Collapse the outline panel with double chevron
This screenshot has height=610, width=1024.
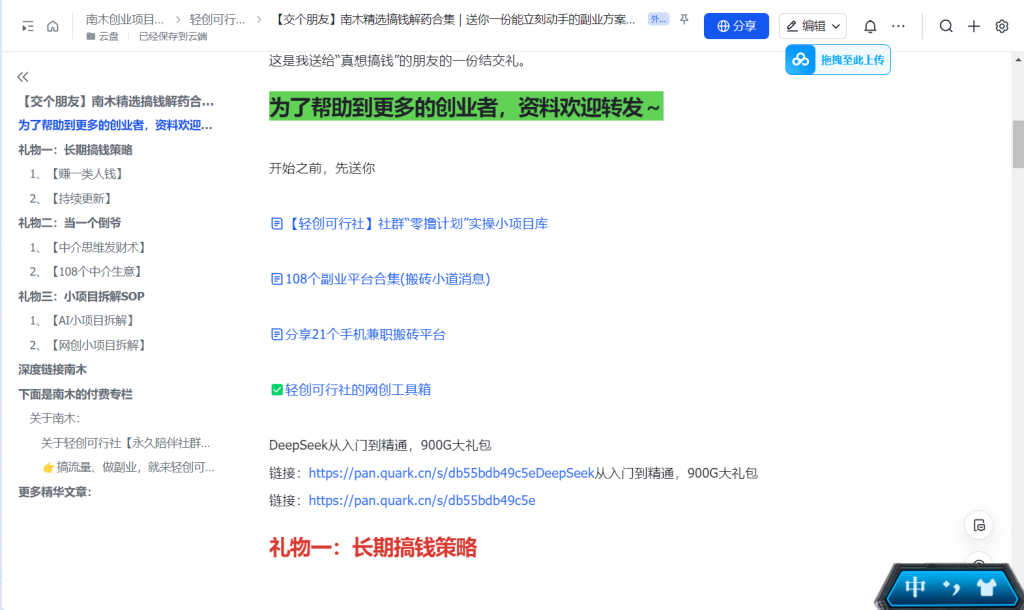coord(23,77)
